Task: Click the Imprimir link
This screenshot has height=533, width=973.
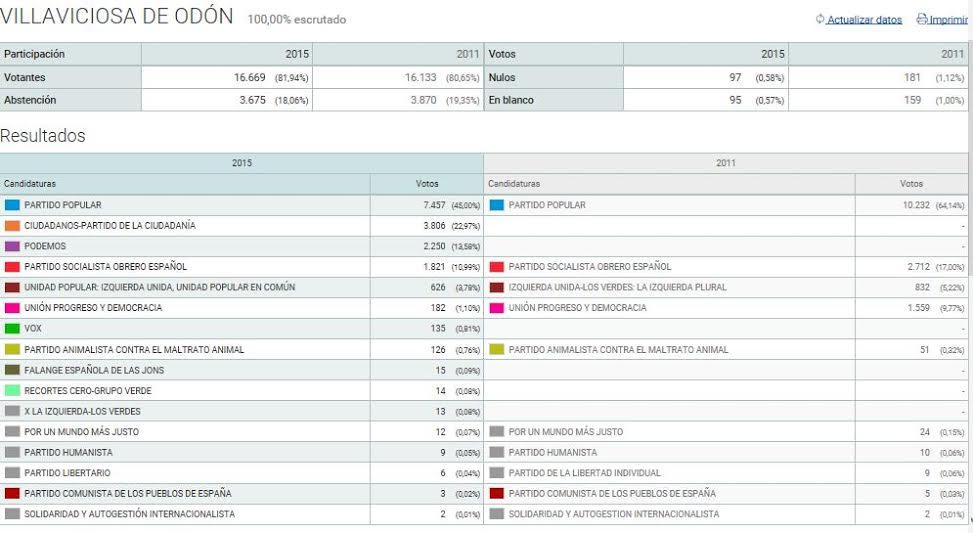Action: (948, 20)
